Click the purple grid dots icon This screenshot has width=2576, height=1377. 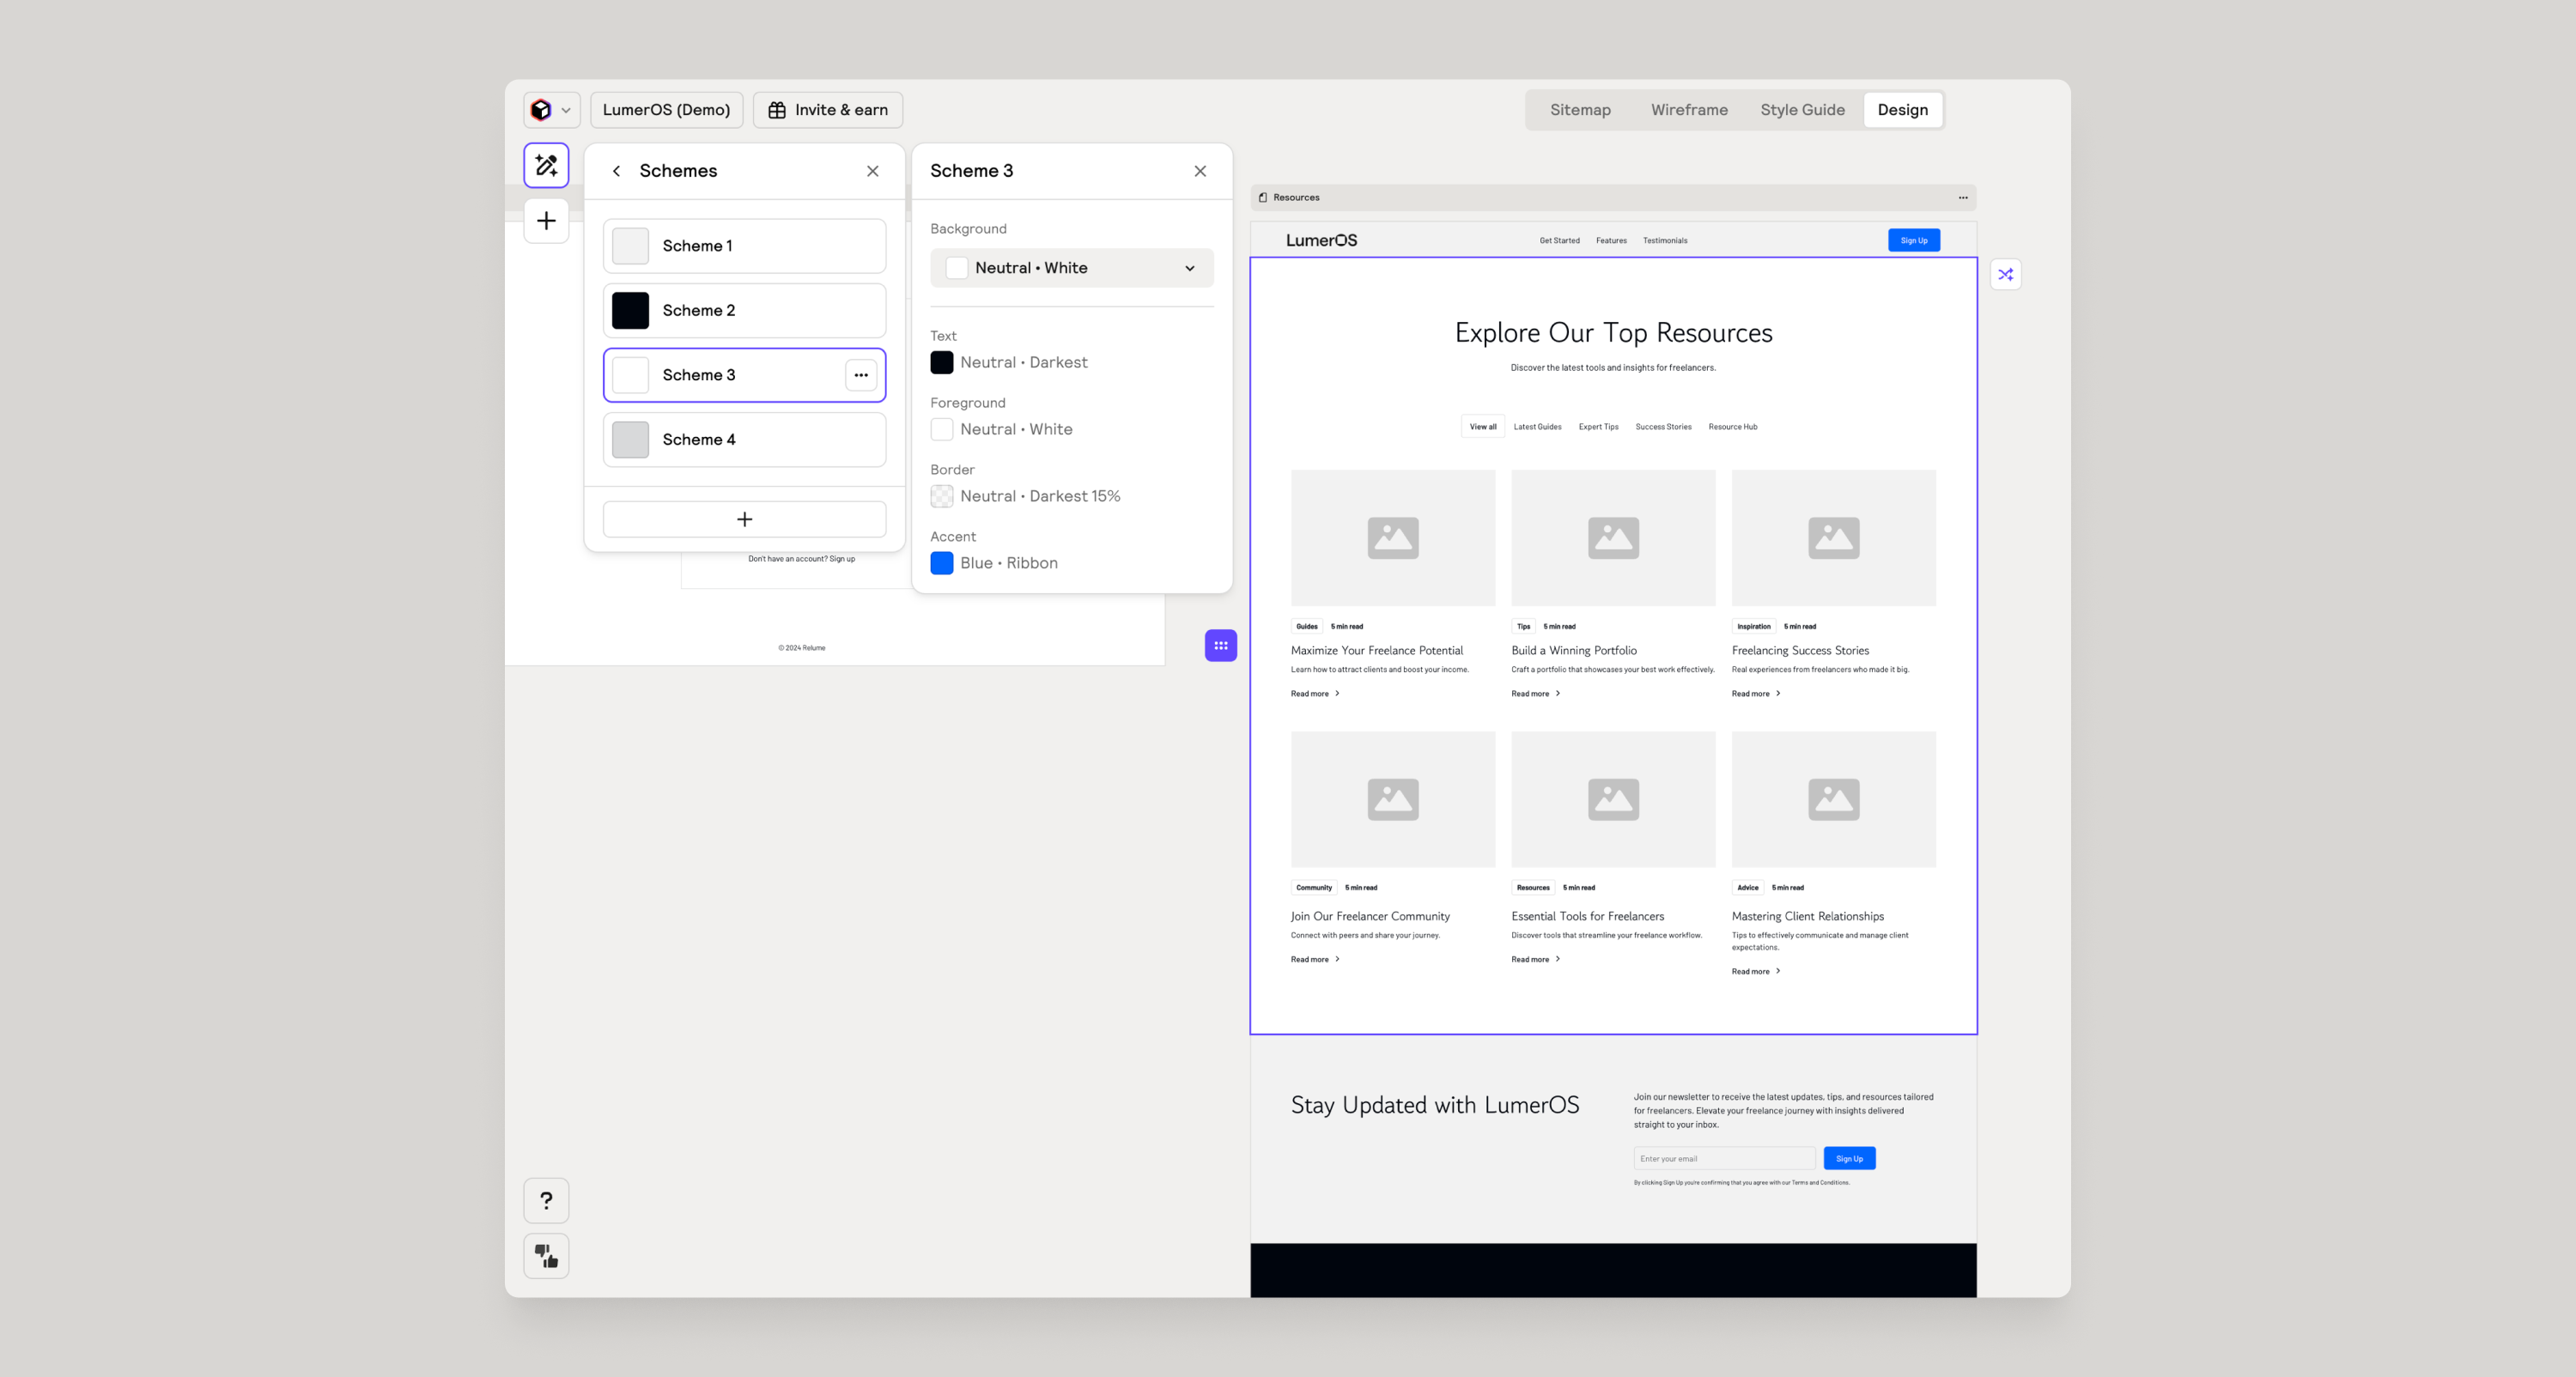coord(1220,645)
